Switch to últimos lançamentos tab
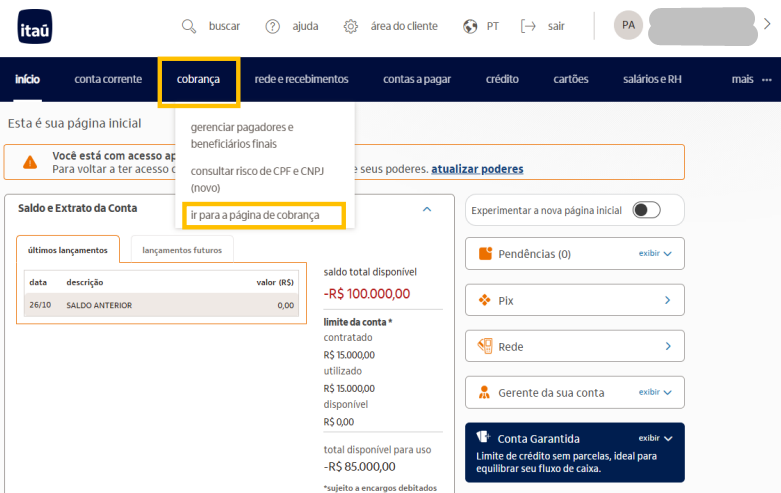Viewport: 781px width, 493px height. (68, 249)
